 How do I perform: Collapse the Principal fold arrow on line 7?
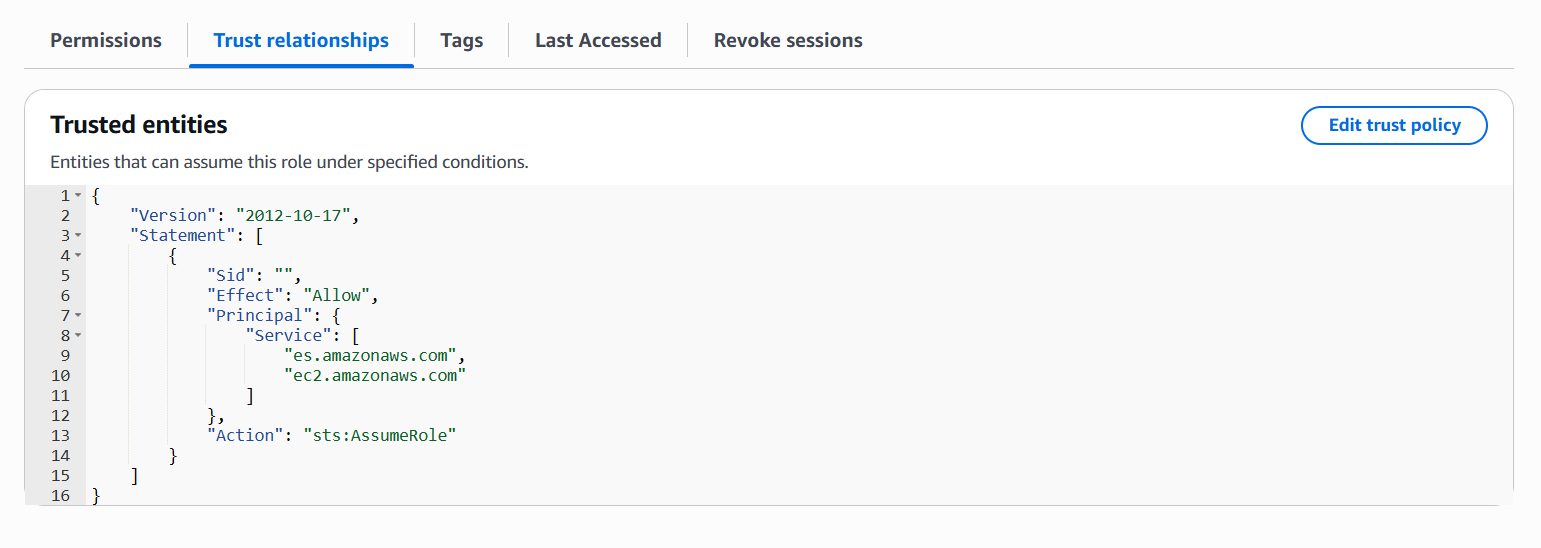[78, 315]
